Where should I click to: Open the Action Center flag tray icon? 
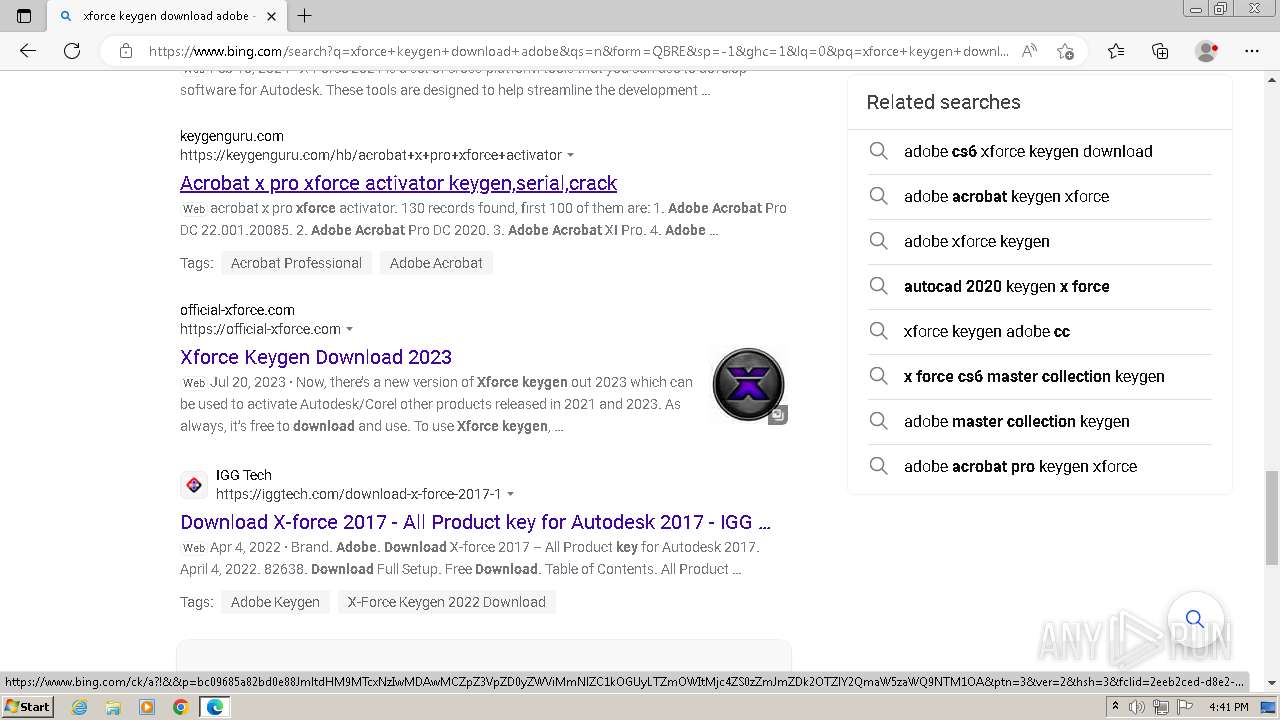pos(1185,707)
